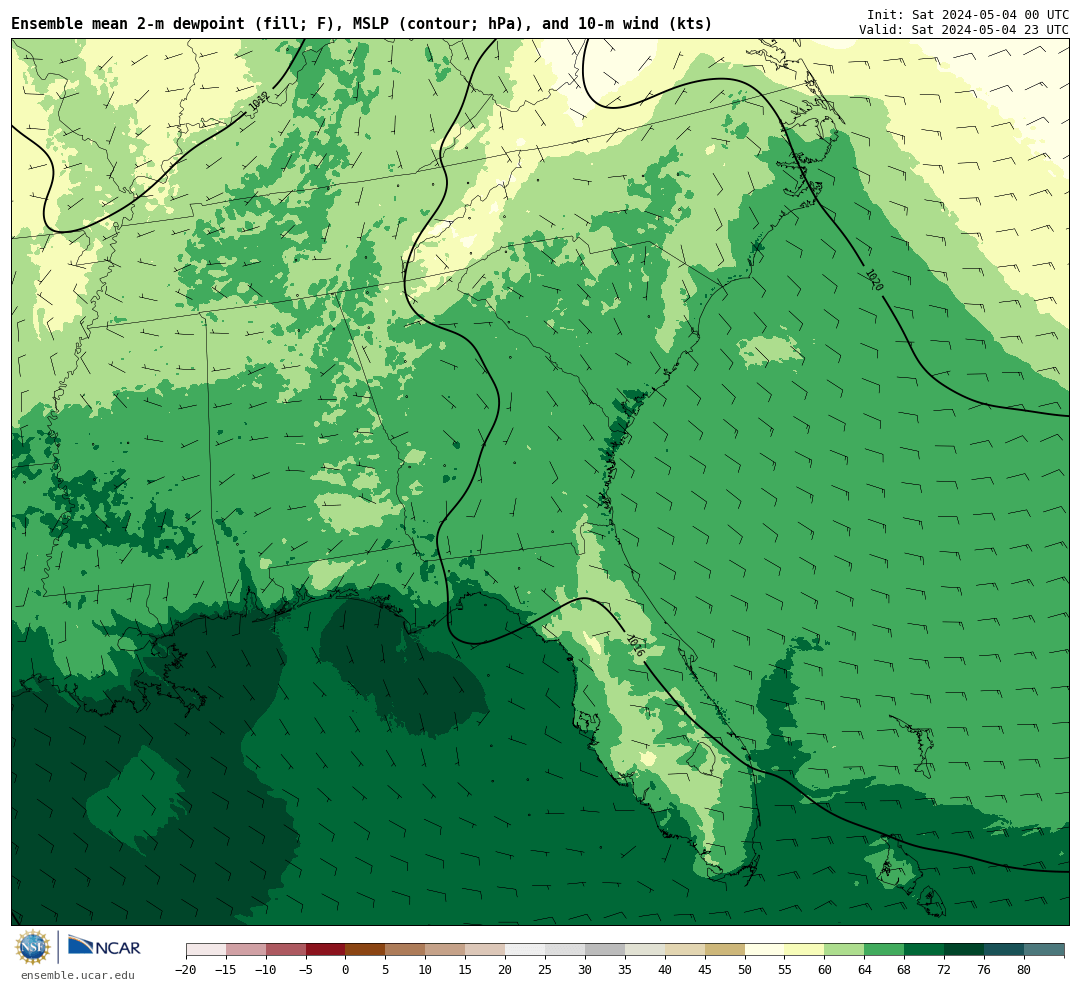Select the 45 to 50 khaki swatch
The width and height of the screenshot is (1080, 988).
(725, 950)
